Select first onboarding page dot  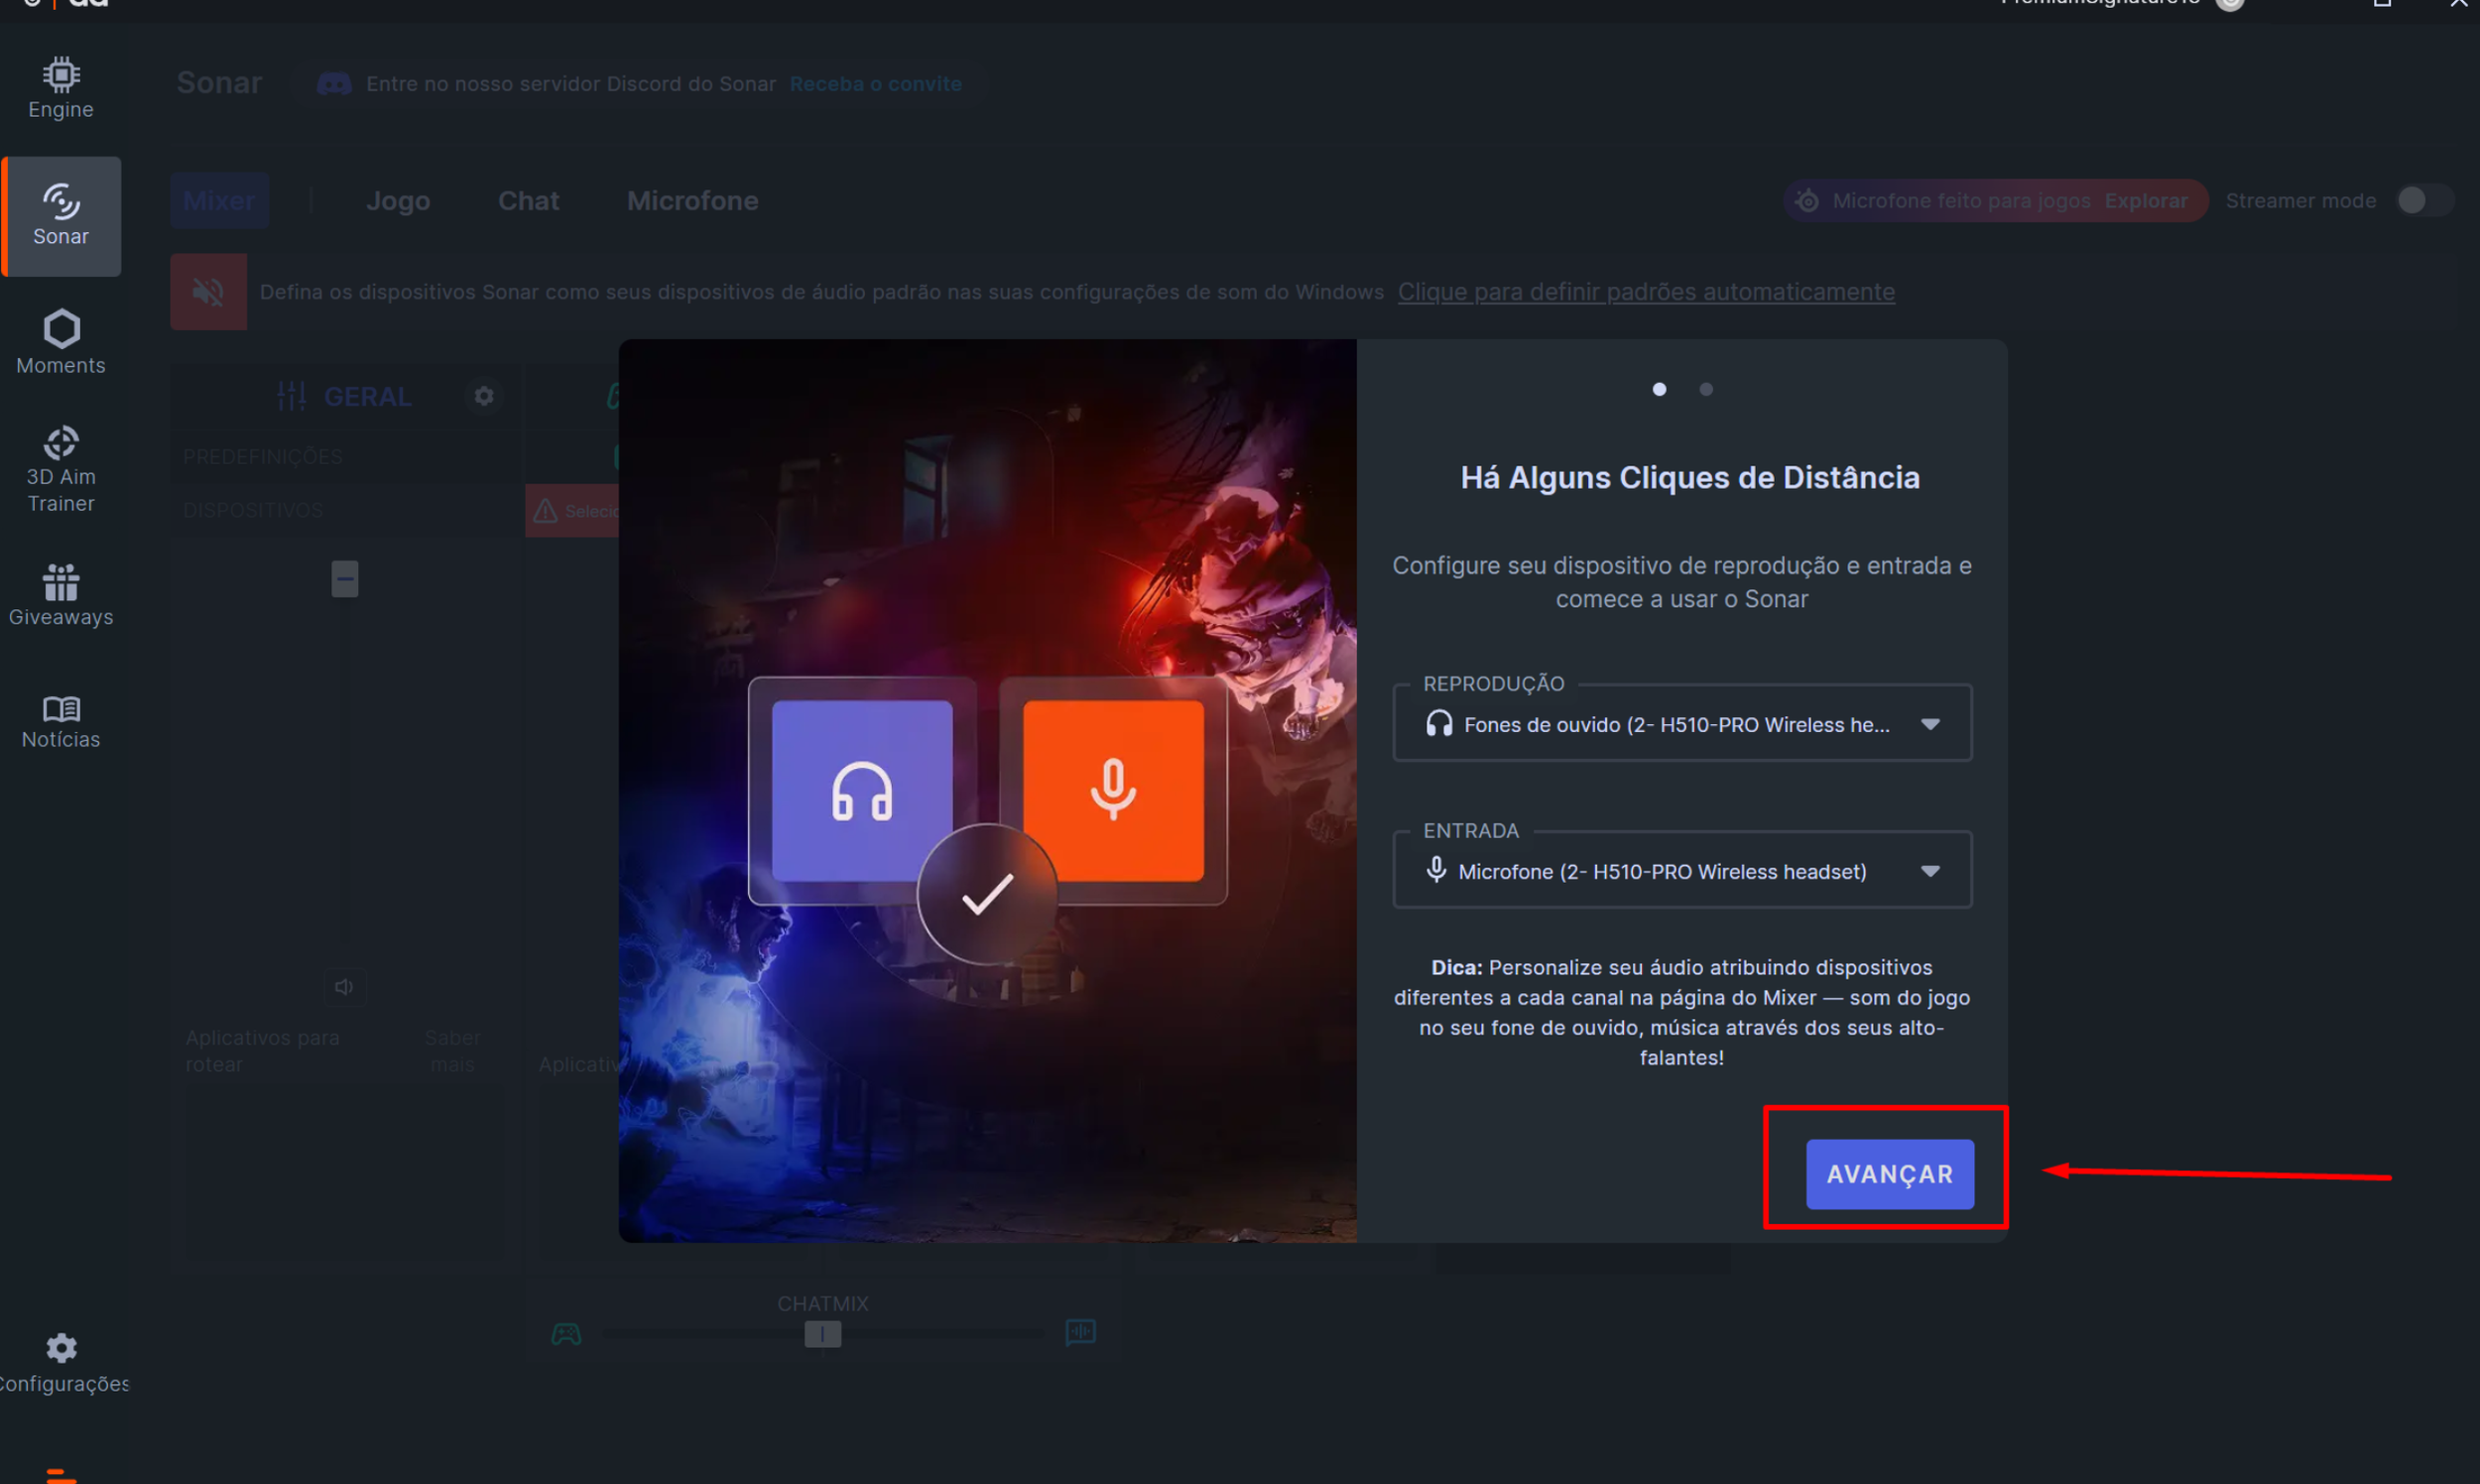point(1659,389)
